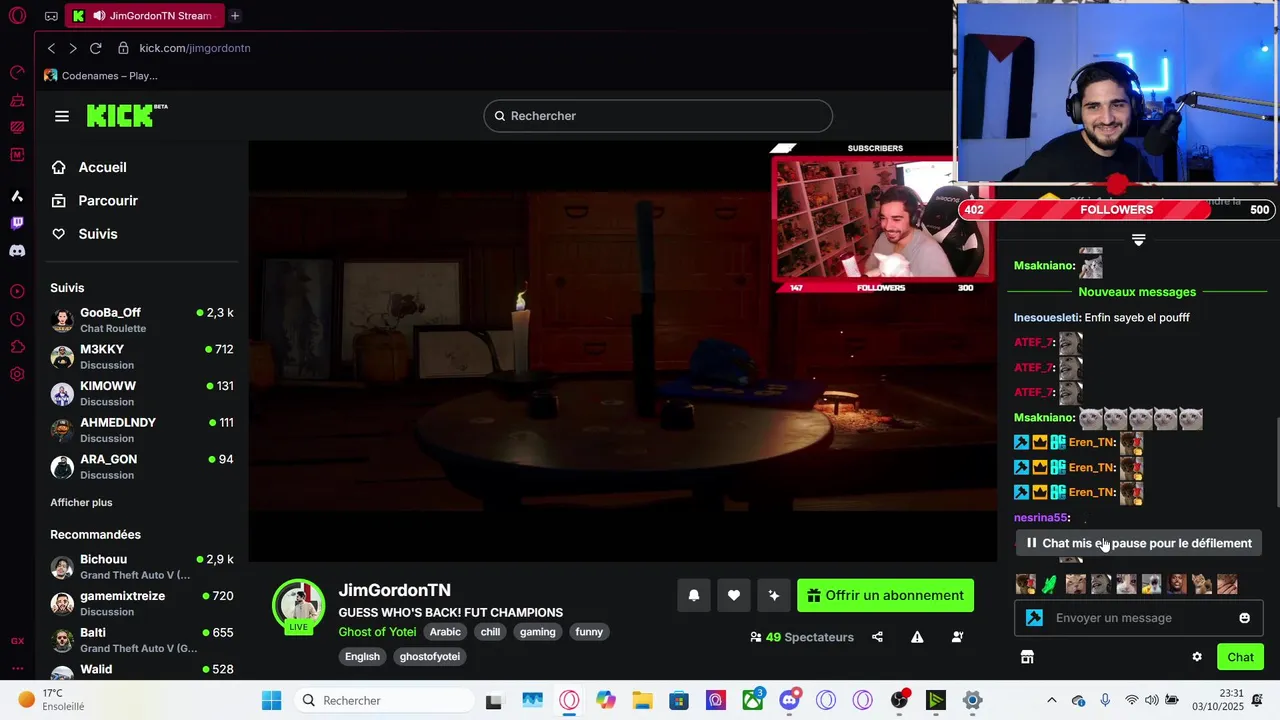
Task: Open Parcourir in the sidebar
Action: click(108, 200)
